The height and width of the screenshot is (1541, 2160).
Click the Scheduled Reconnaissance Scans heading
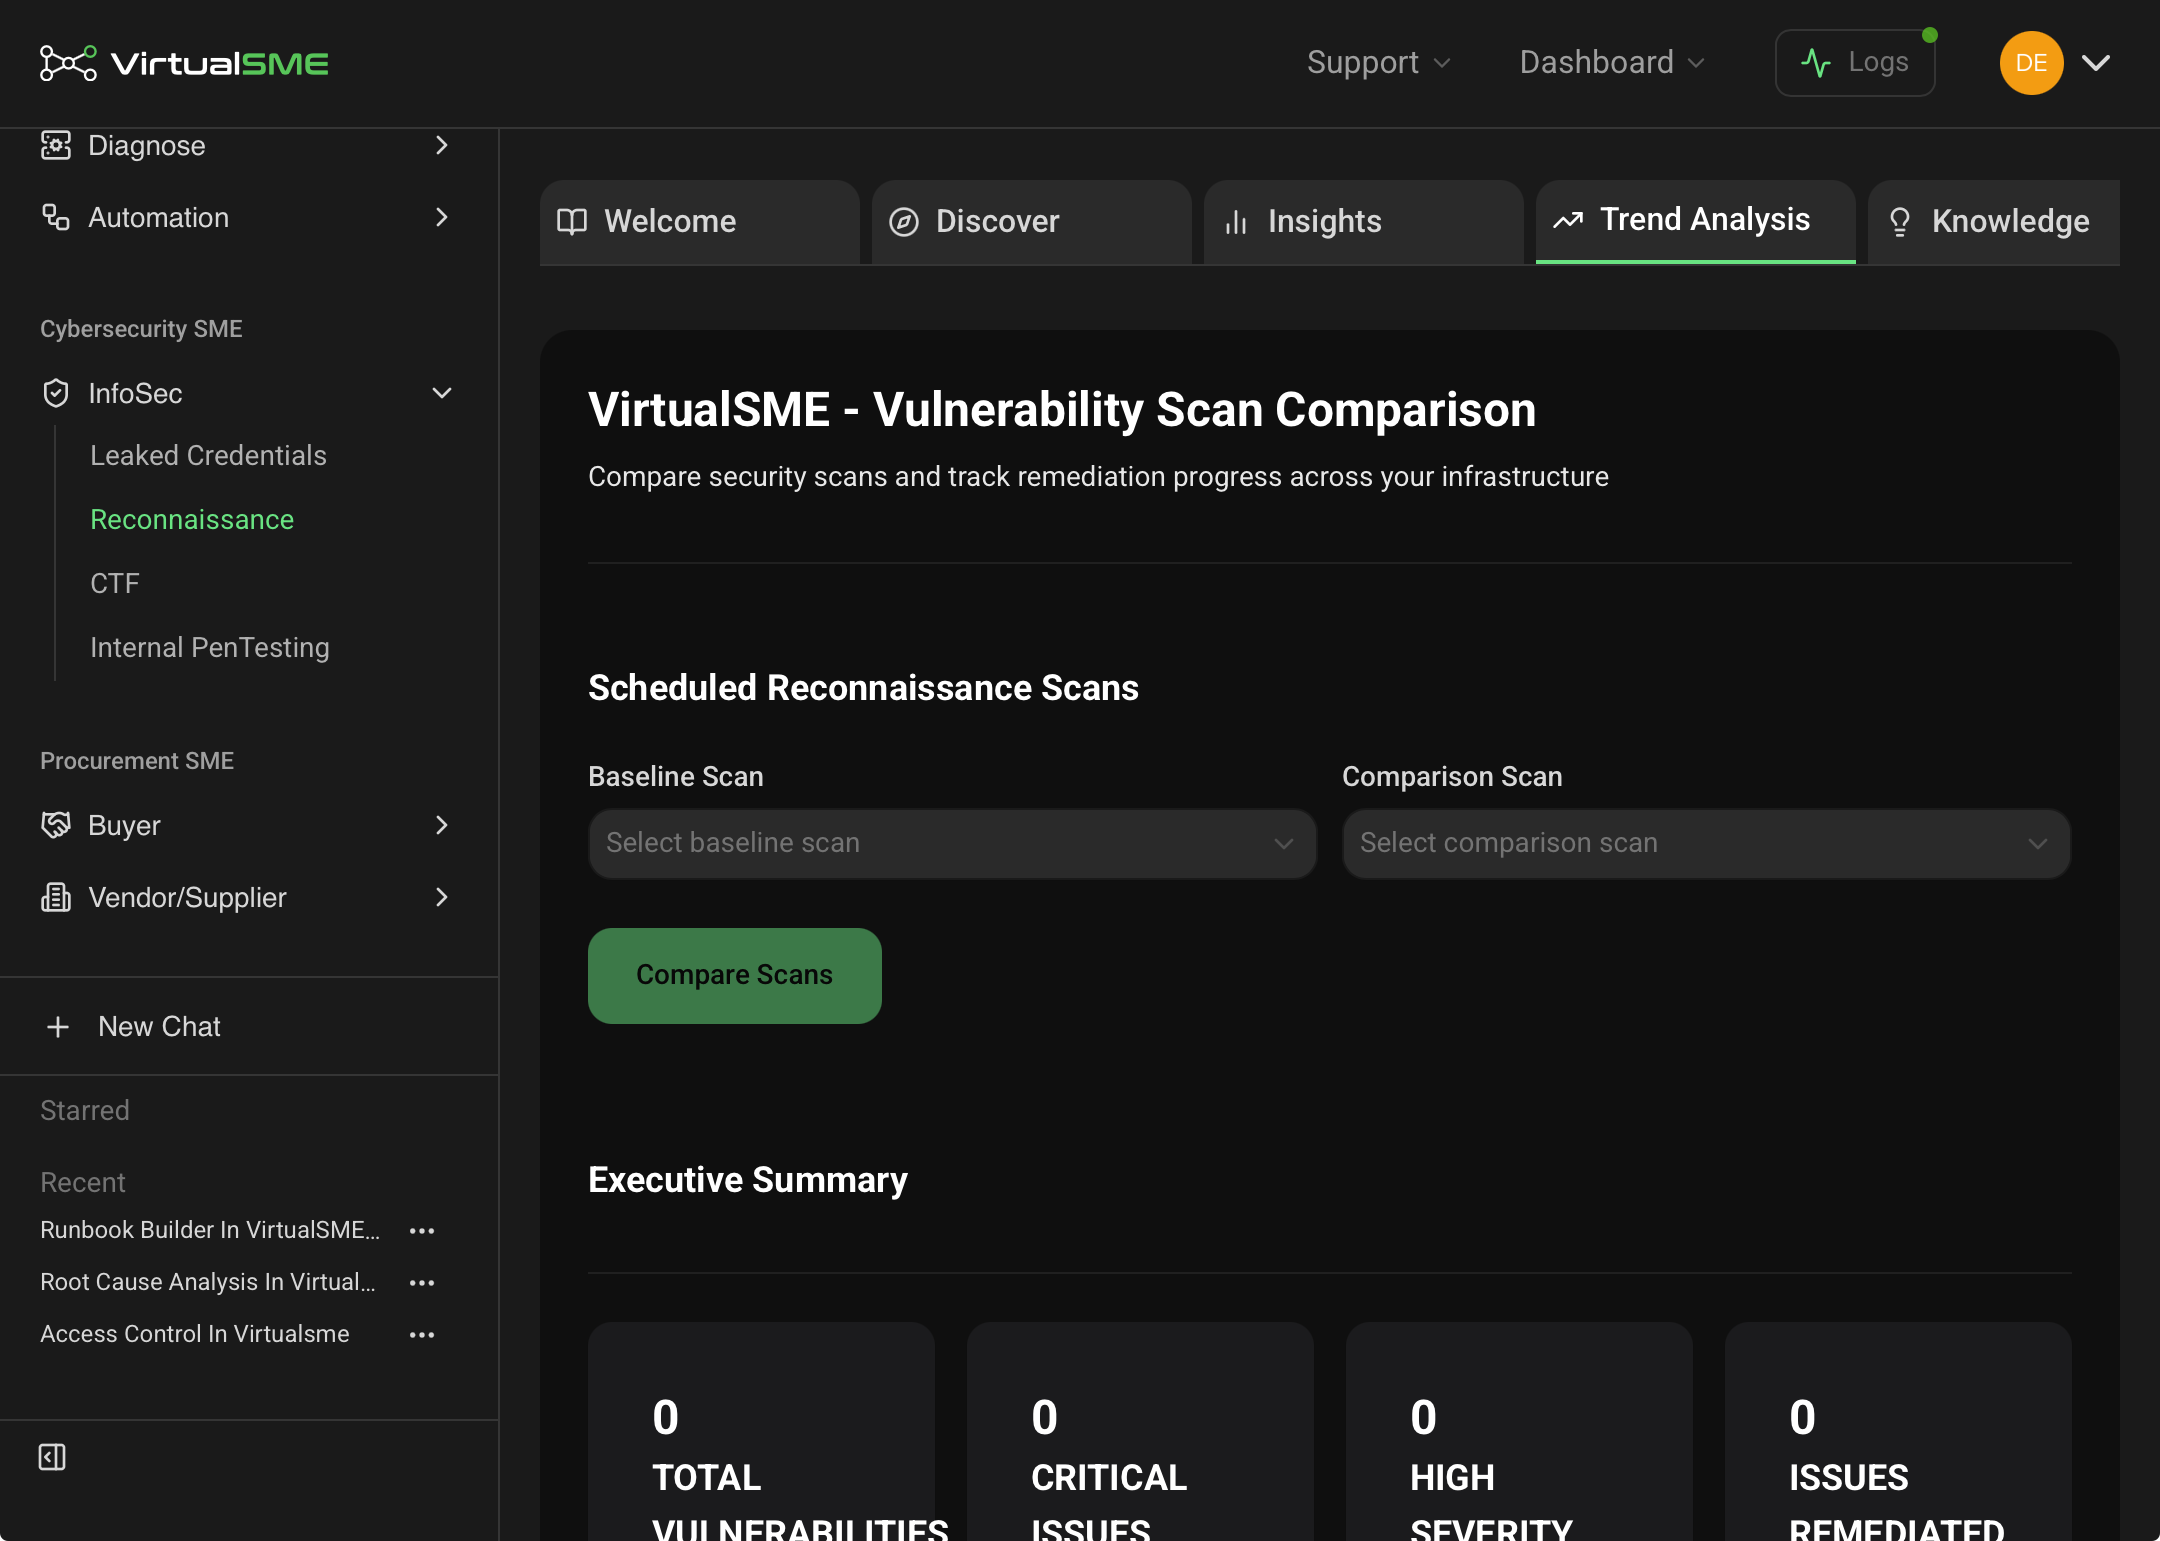coord(863,688)
